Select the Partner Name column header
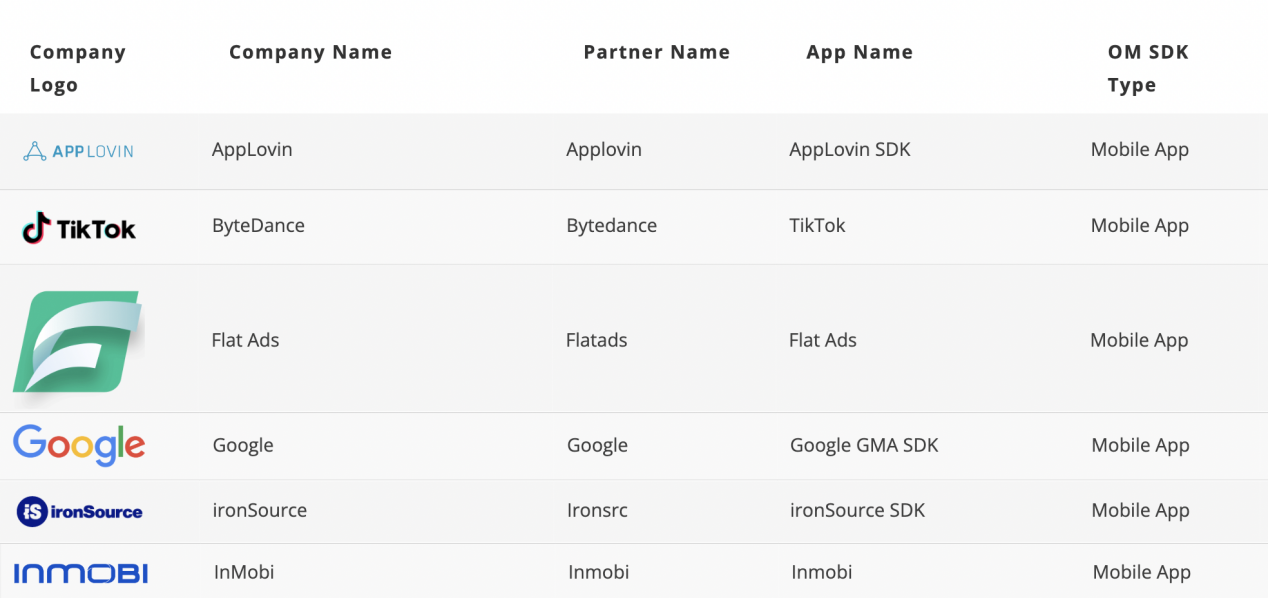This screenshot has width=1268, height=598. [656, 52]
